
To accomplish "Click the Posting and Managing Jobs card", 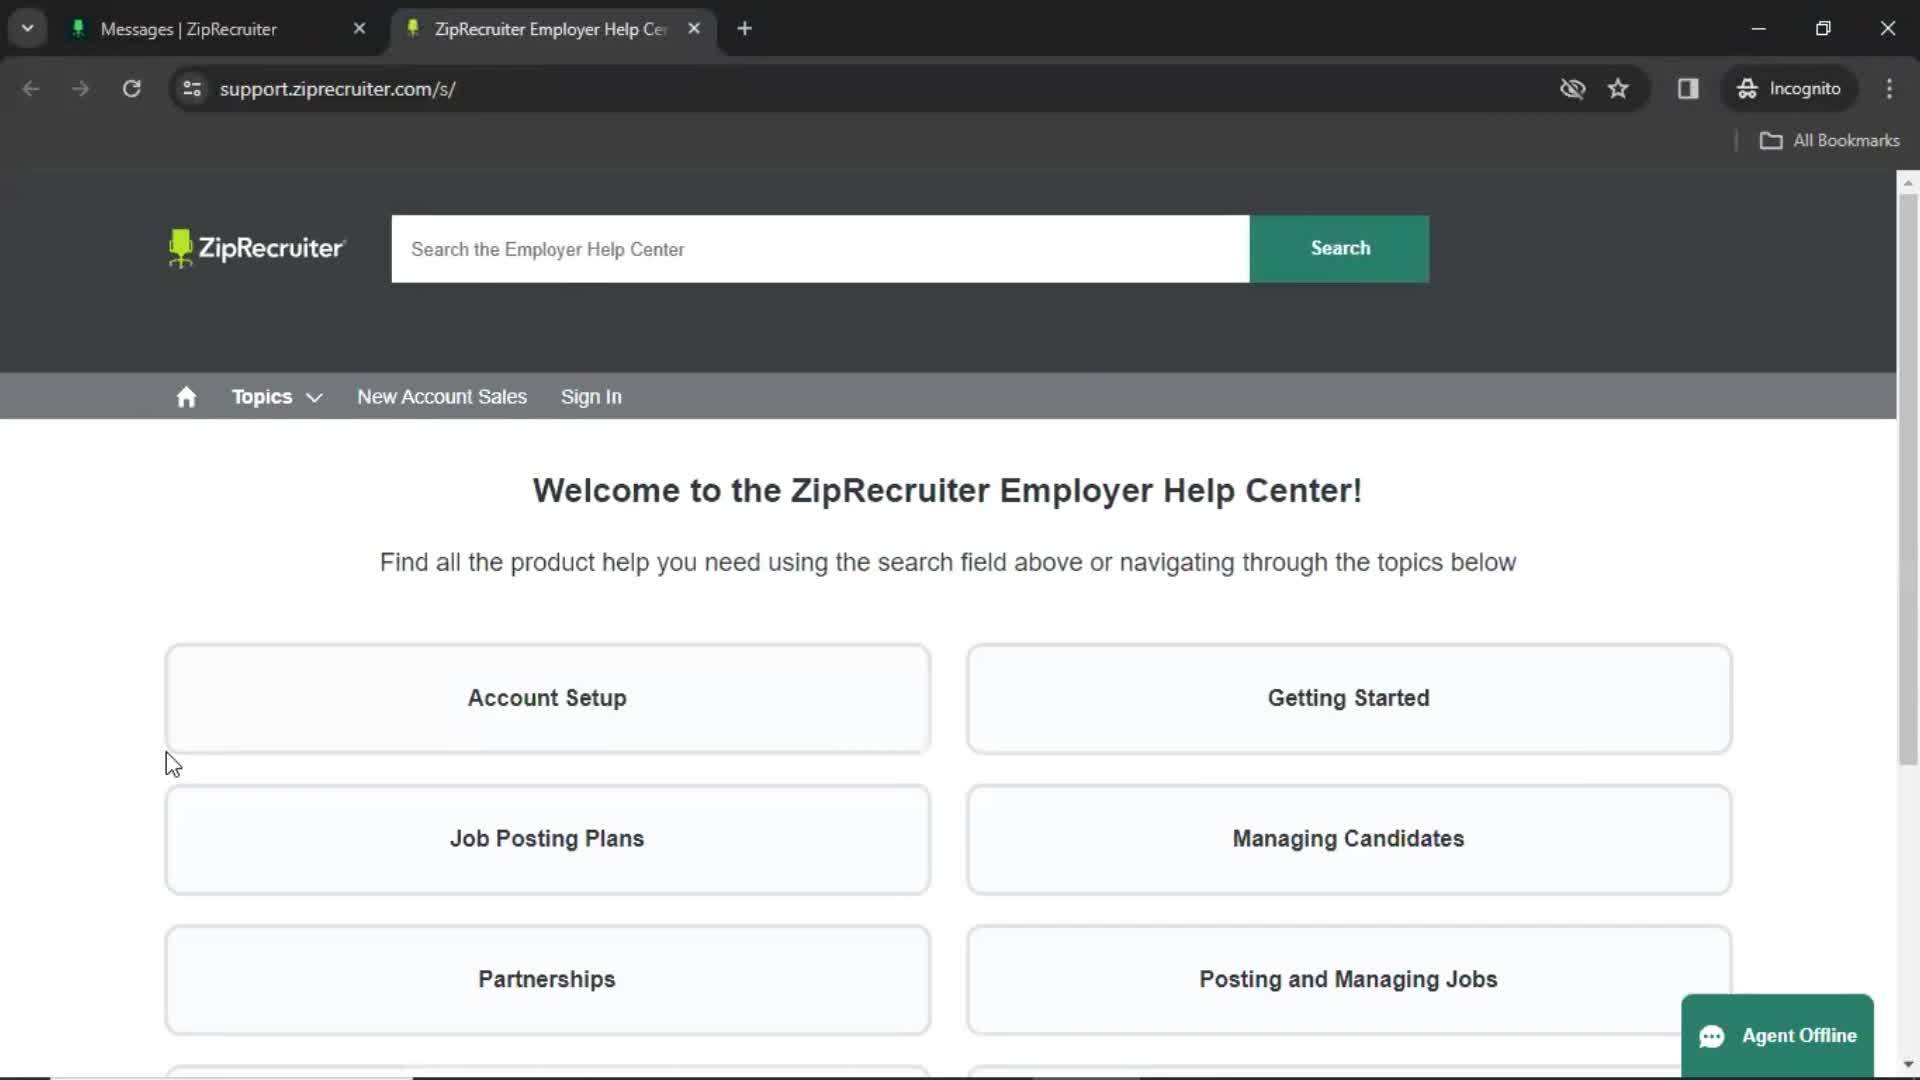I will tap(1348, 978).
